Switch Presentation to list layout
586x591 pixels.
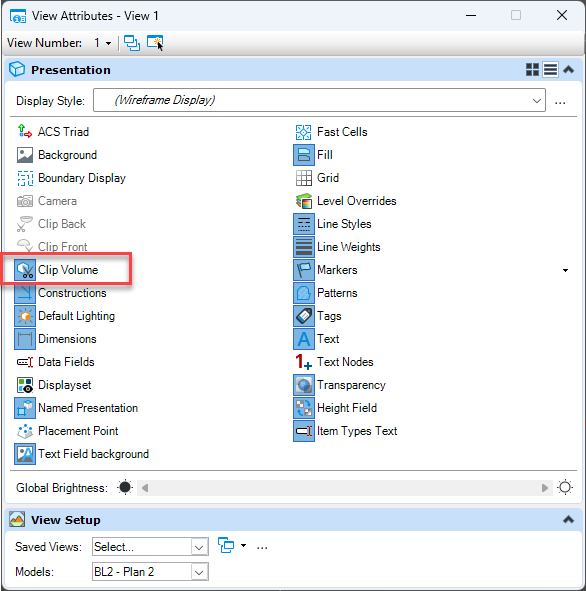(550, 70)
